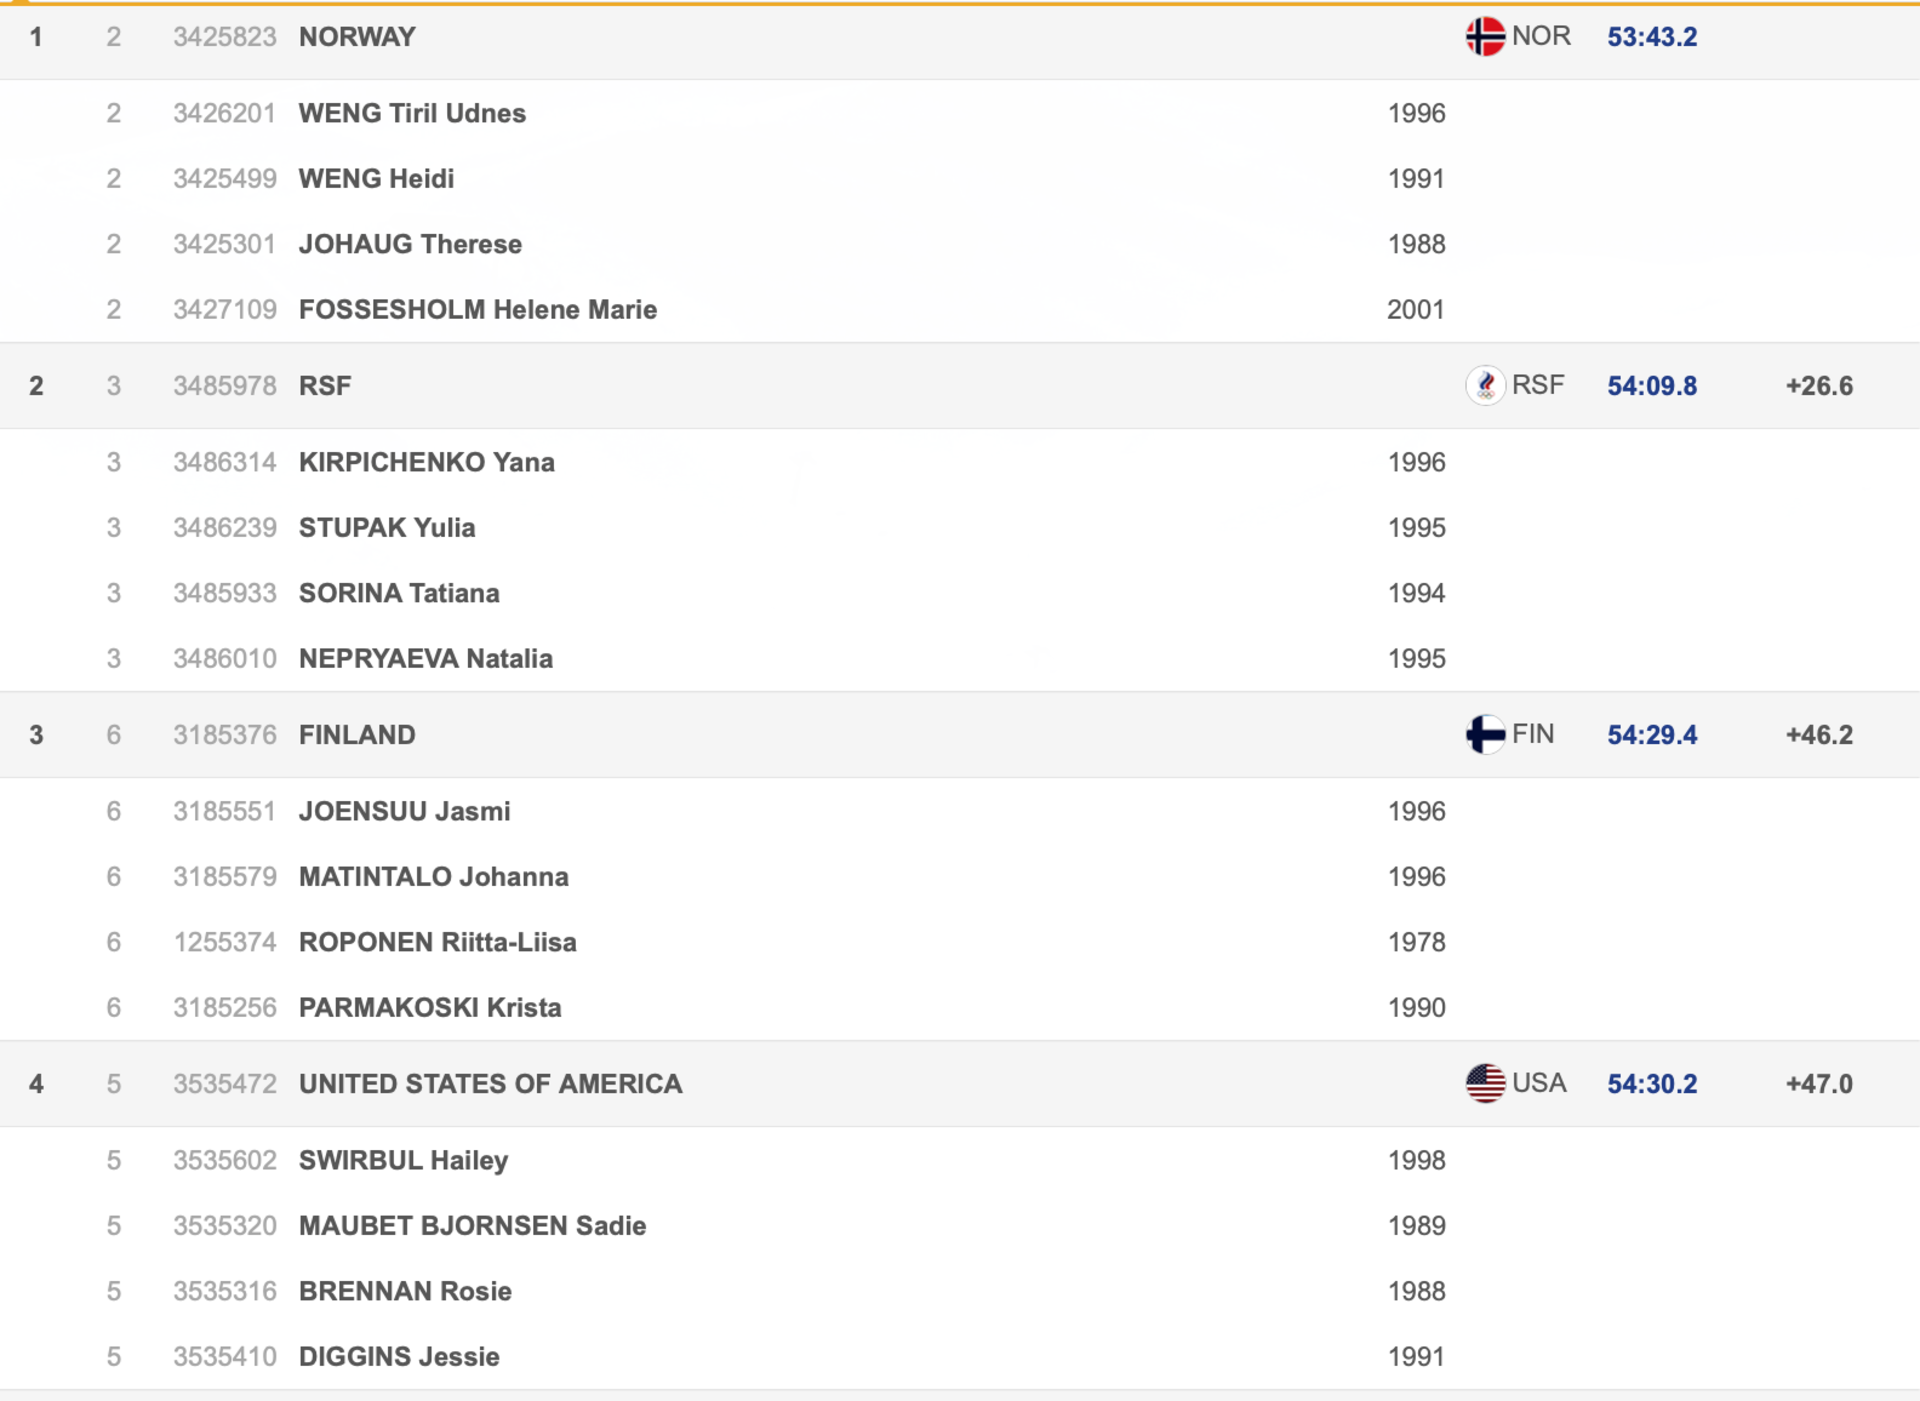Select FIS code 3535320
This screenshot has height=1401, width=1920.
[x=225, y=1226]
